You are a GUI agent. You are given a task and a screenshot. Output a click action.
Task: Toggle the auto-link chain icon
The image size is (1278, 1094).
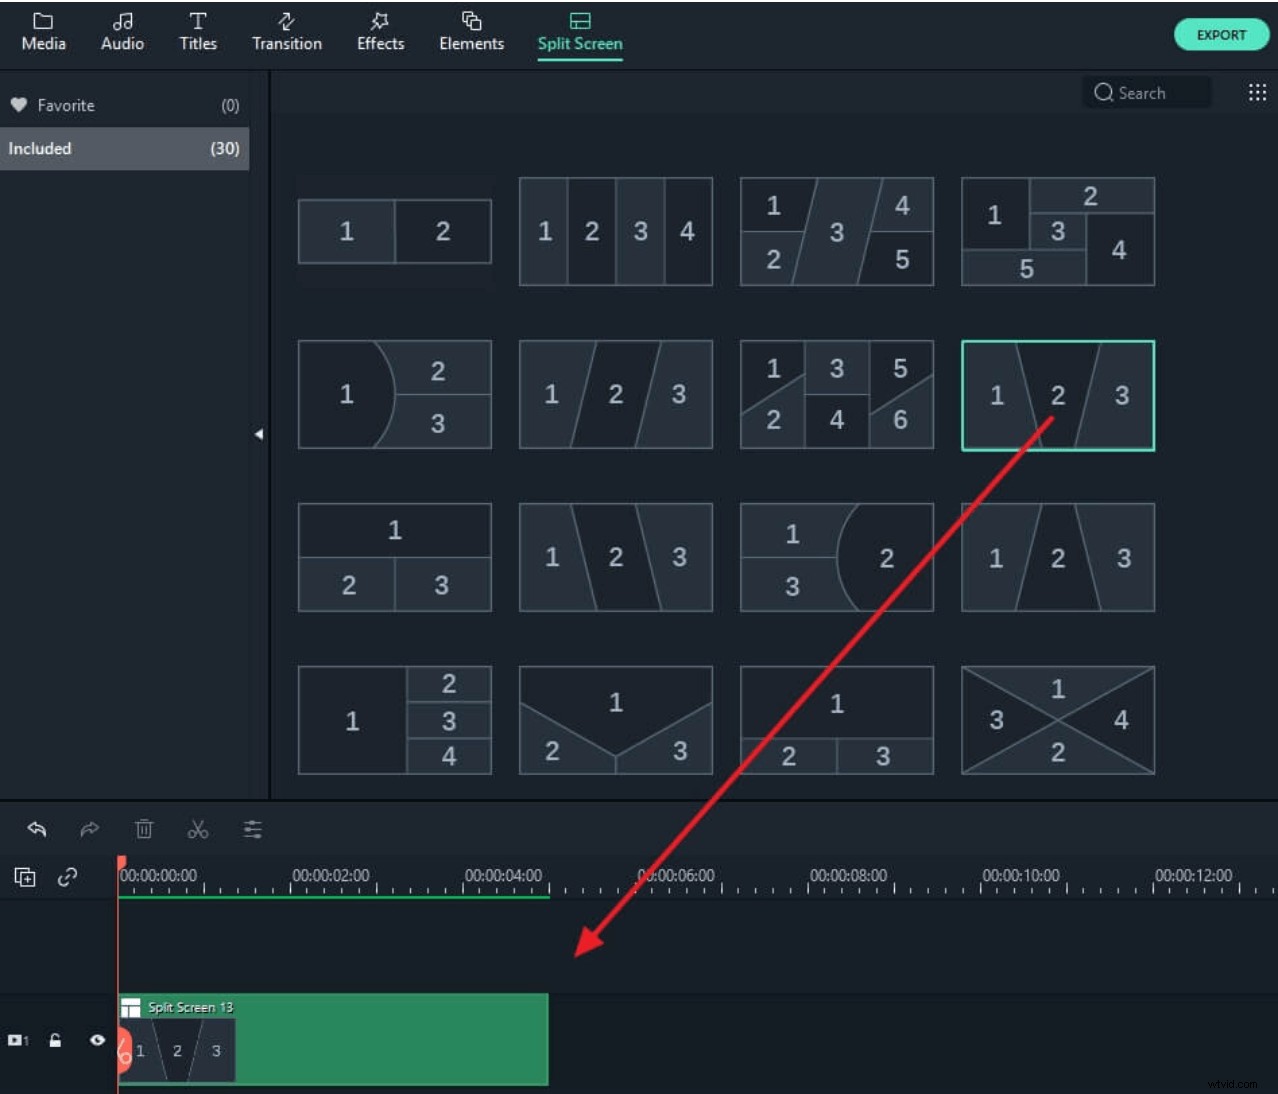click(x=68, y=877)
